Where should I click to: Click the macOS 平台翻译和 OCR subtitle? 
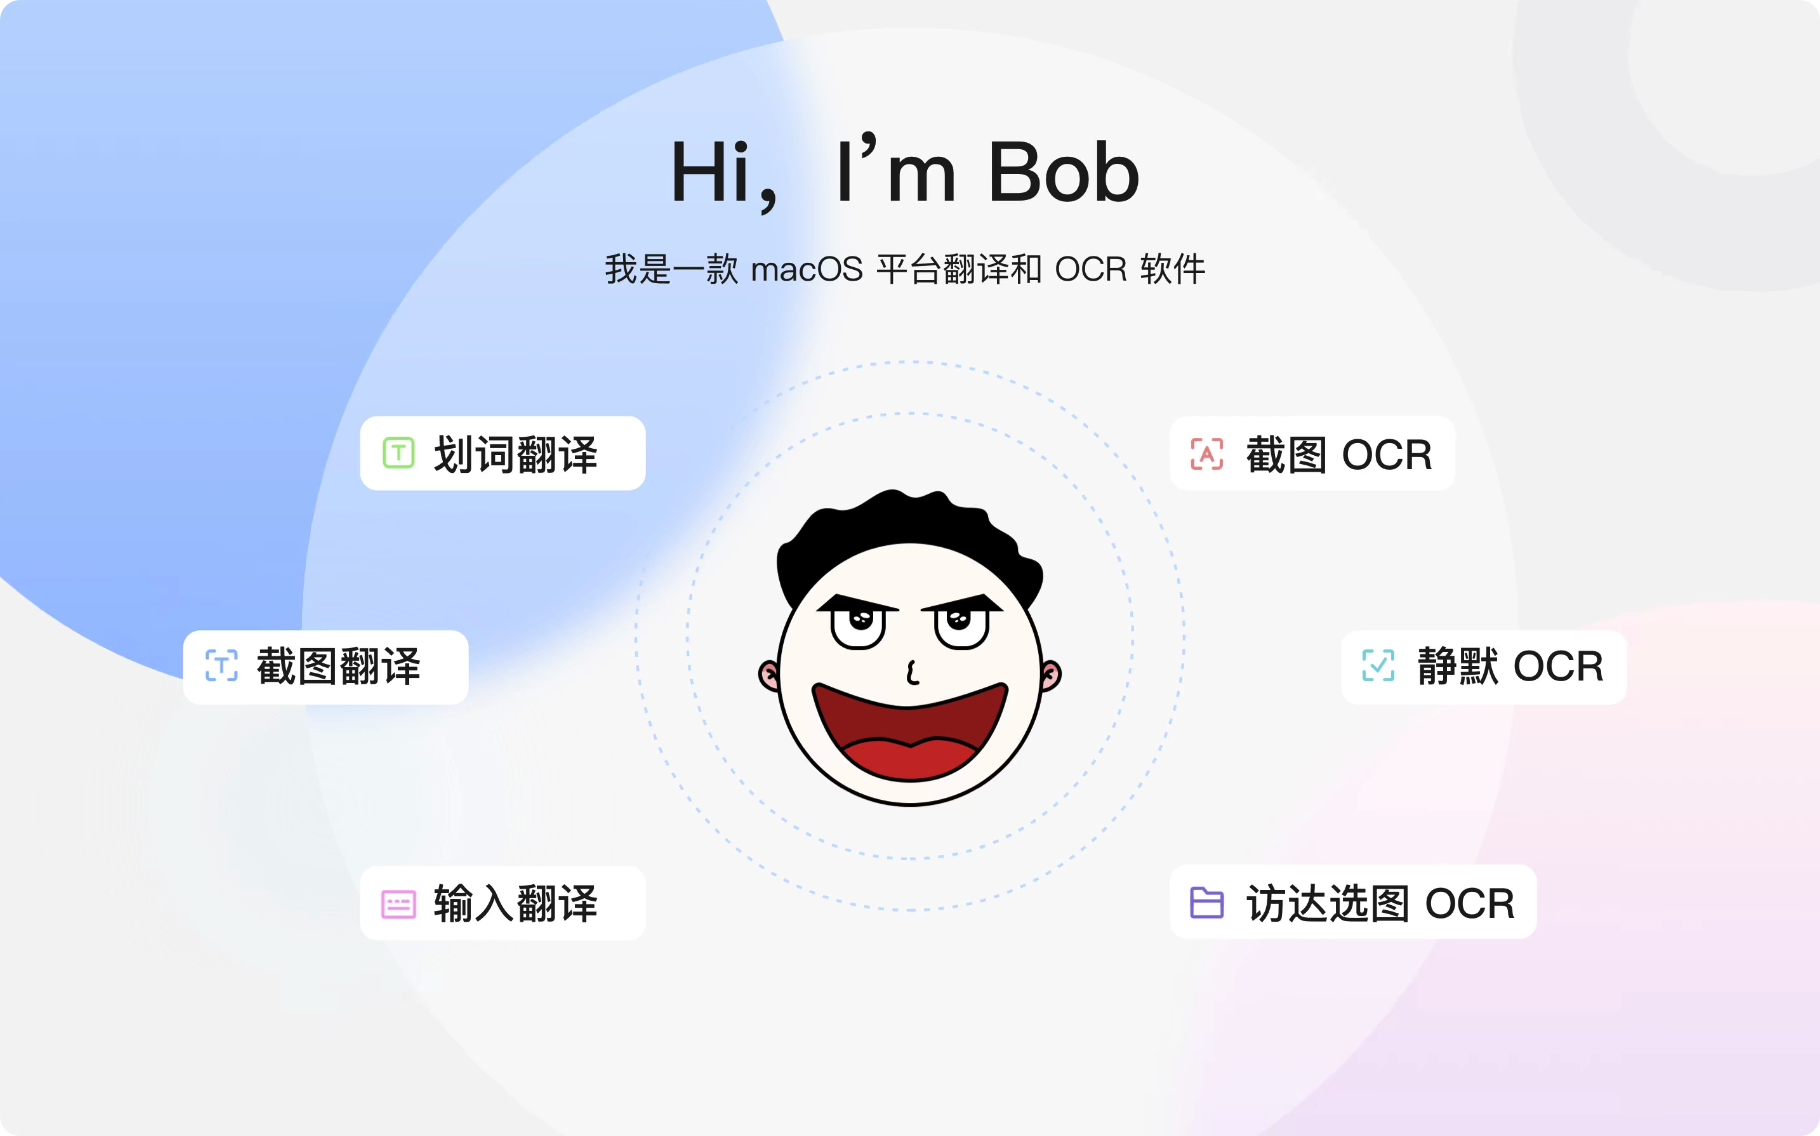(905, 269)
